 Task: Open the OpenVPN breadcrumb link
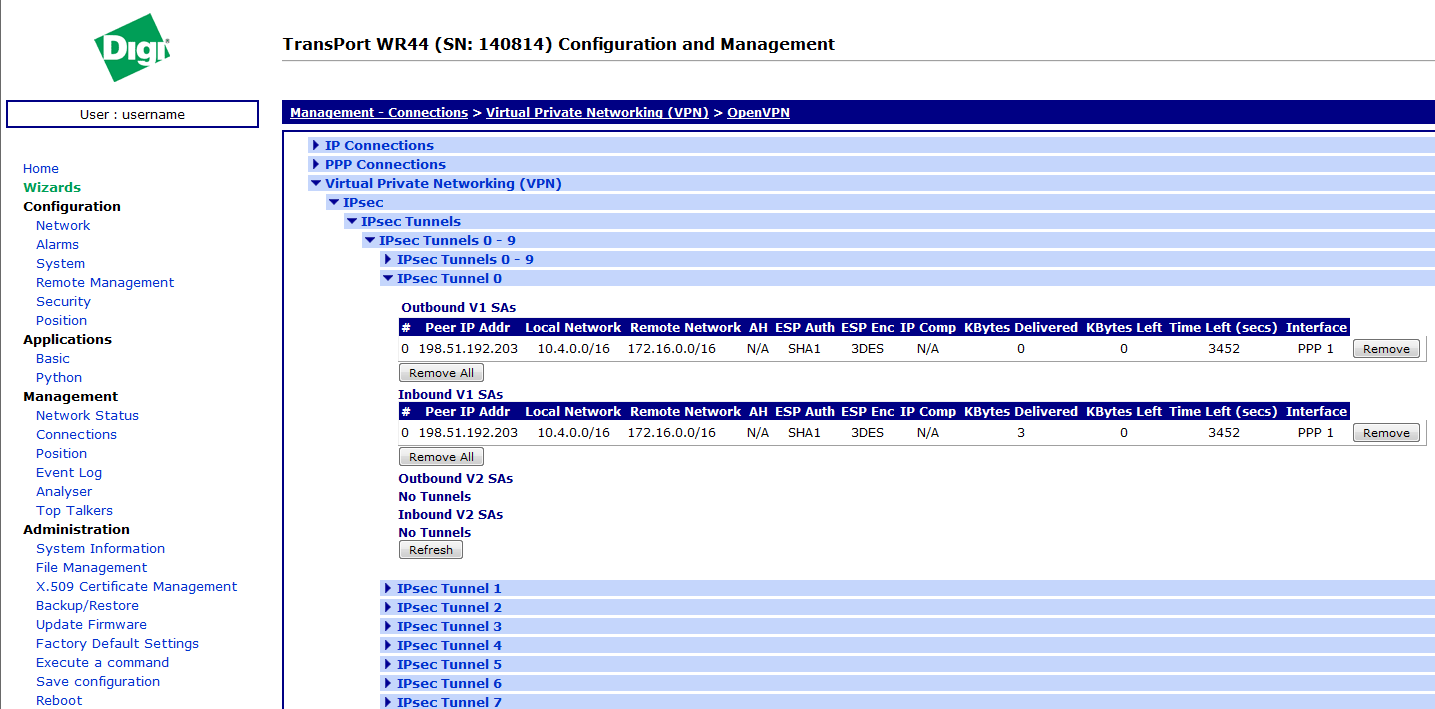758,113
